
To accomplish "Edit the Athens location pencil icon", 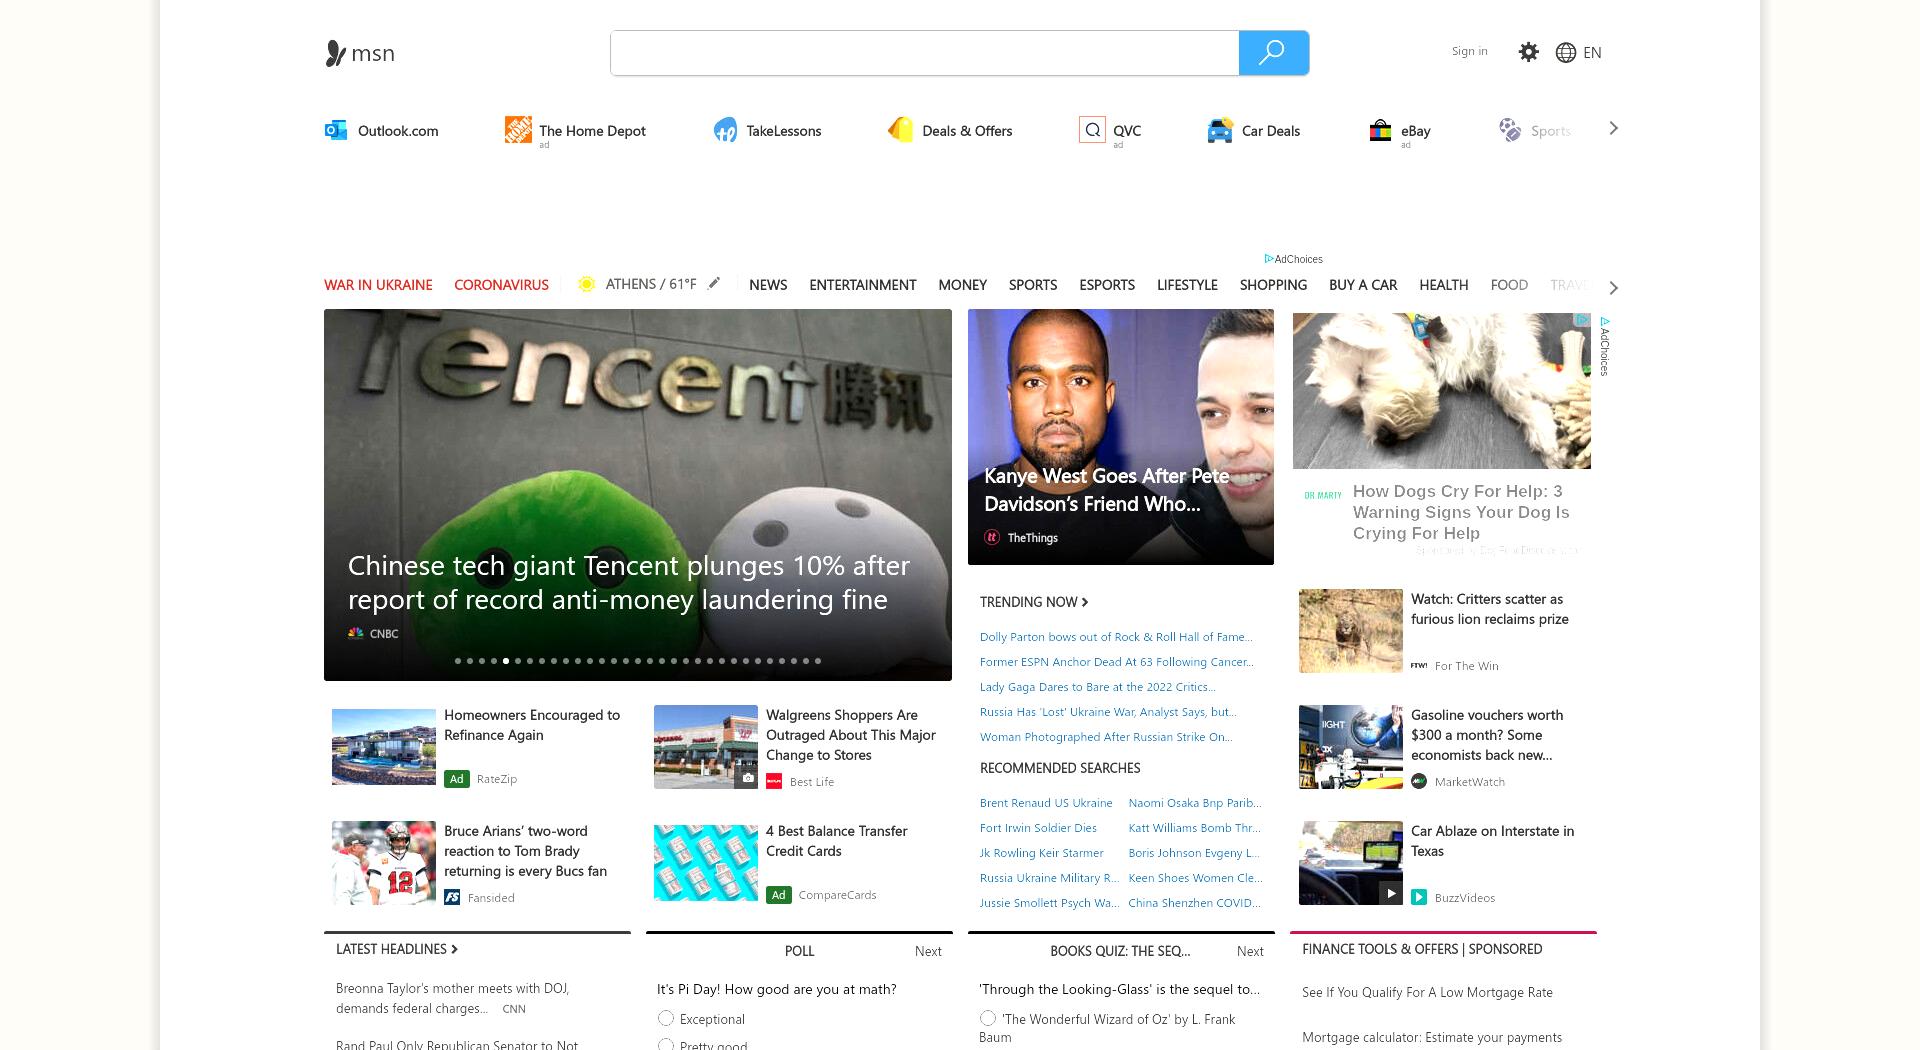I will [x=714, y=283].
